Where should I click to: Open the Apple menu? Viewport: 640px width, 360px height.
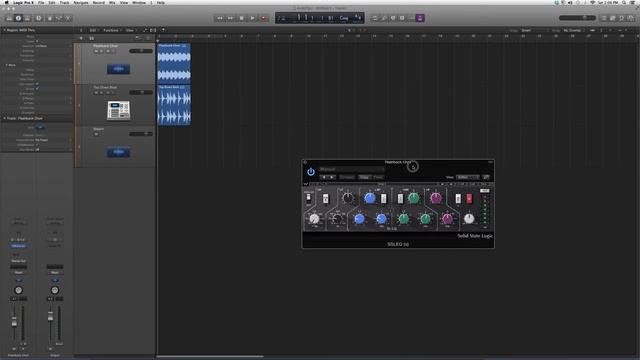tap(7, 2)
